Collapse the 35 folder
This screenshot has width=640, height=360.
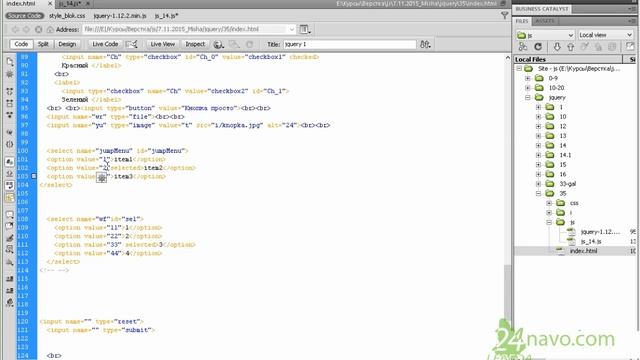pos(538,193)
